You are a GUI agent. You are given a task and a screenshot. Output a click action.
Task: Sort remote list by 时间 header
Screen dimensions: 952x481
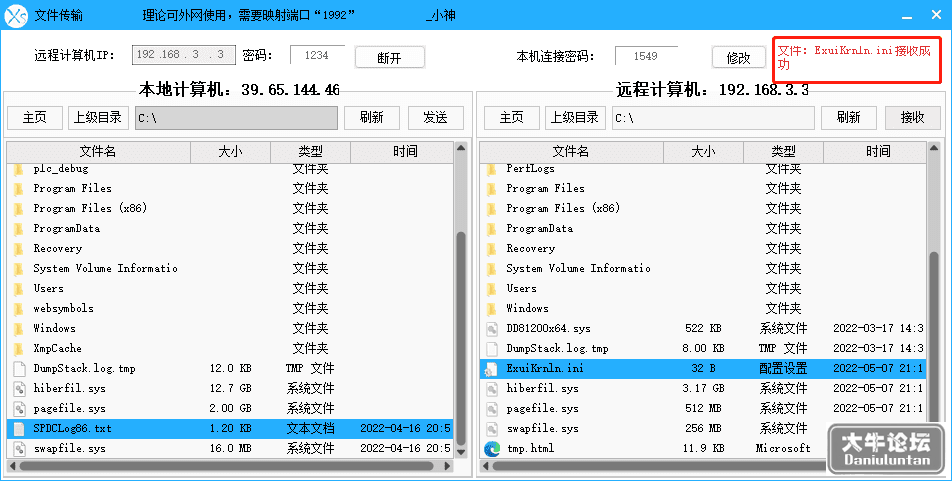point(876,152)
